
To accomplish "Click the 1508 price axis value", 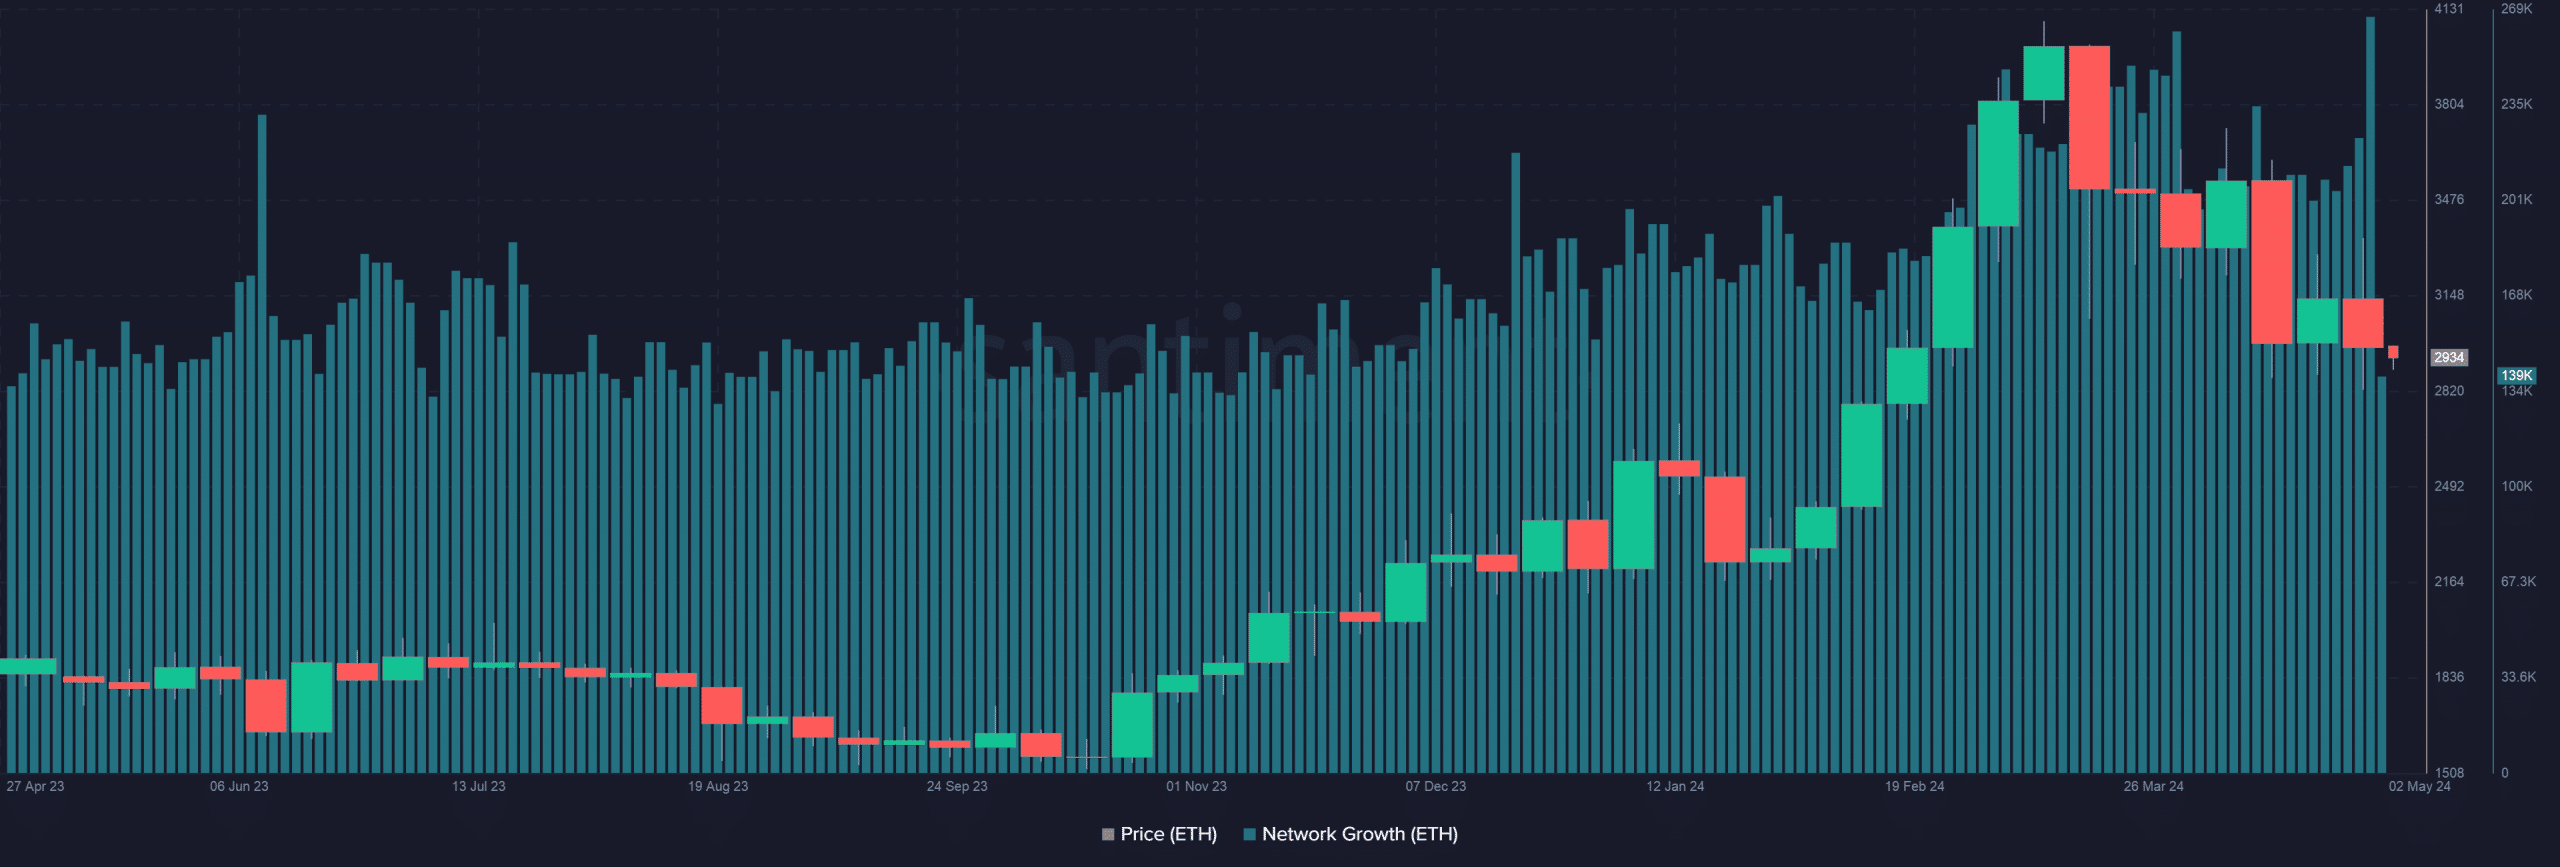I will pos(2449,773).
